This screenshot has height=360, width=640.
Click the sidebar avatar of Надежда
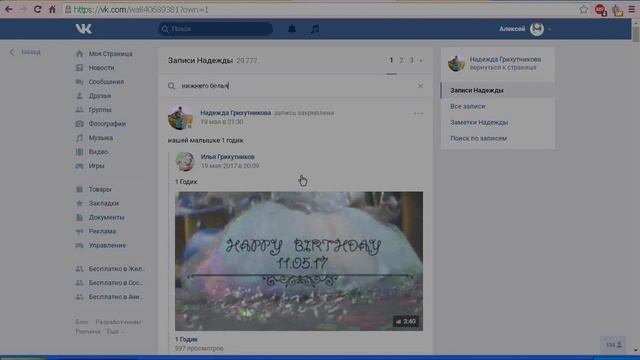click(x=456, y=63)
